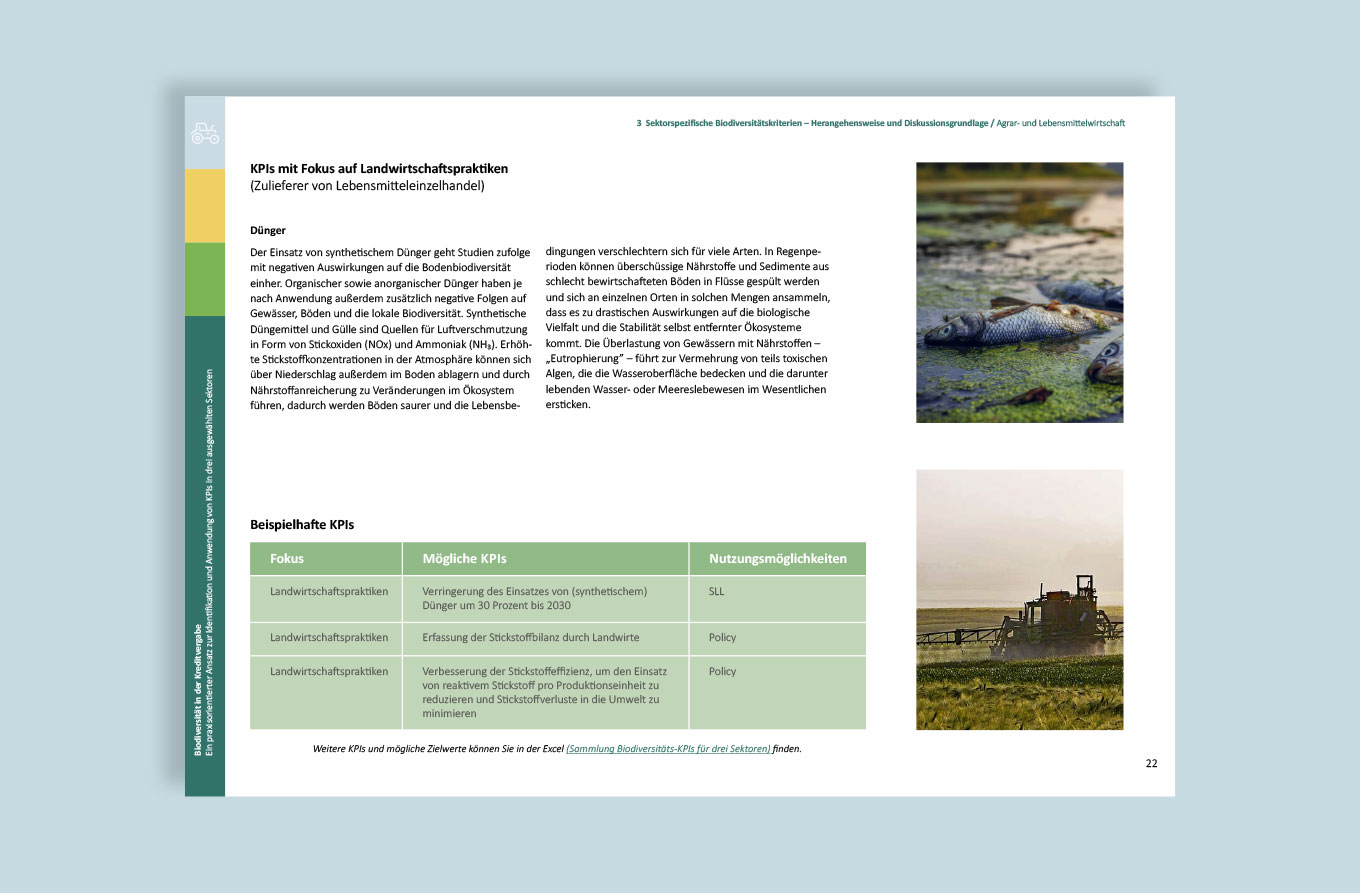Select the dead fish photograph
This screenshot has height=893, width=1360.
click(1019, 293)
